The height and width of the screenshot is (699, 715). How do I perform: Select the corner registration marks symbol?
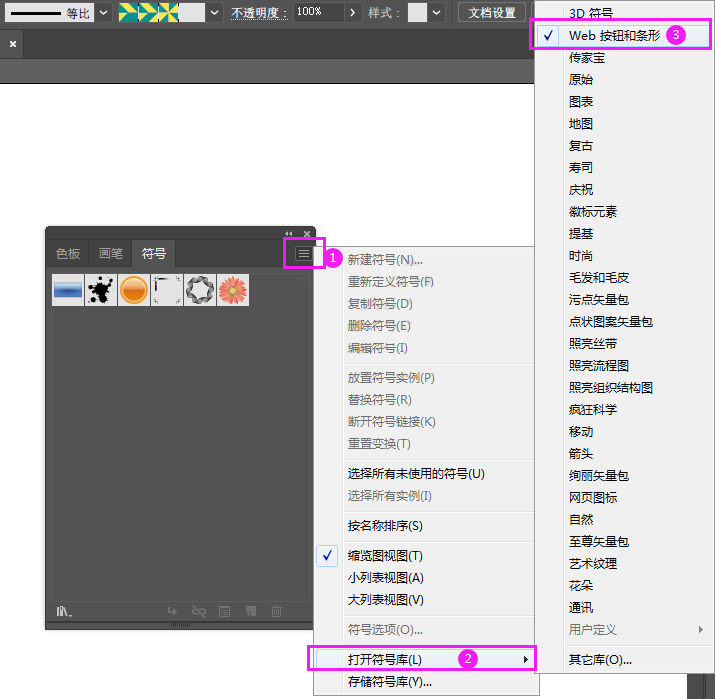point(167,290)
